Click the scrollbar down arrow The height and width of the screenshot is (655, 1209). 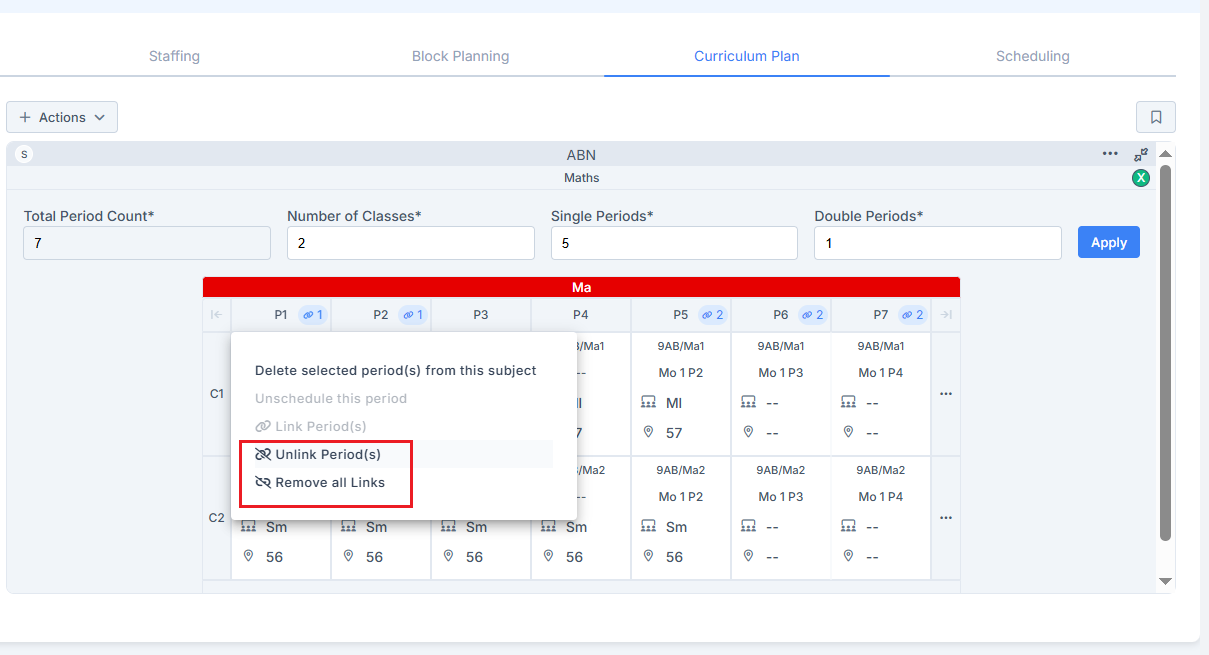pos(1165,581)
